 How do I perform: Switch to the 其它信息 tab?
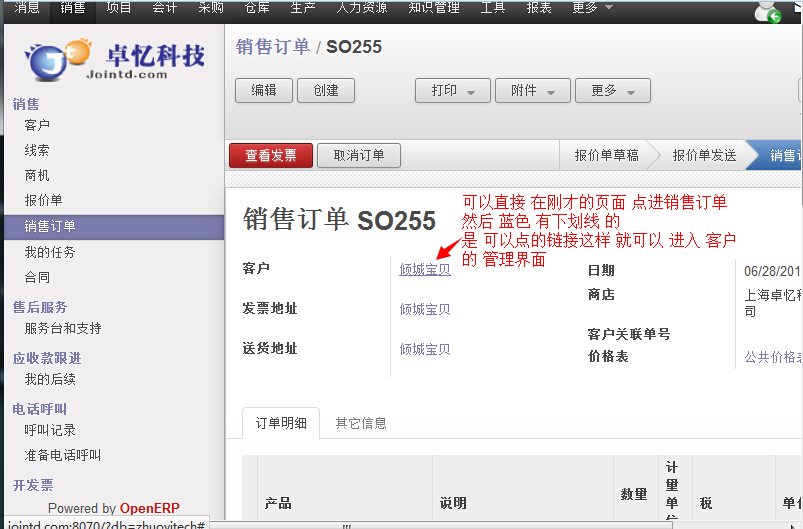[361, 423]
